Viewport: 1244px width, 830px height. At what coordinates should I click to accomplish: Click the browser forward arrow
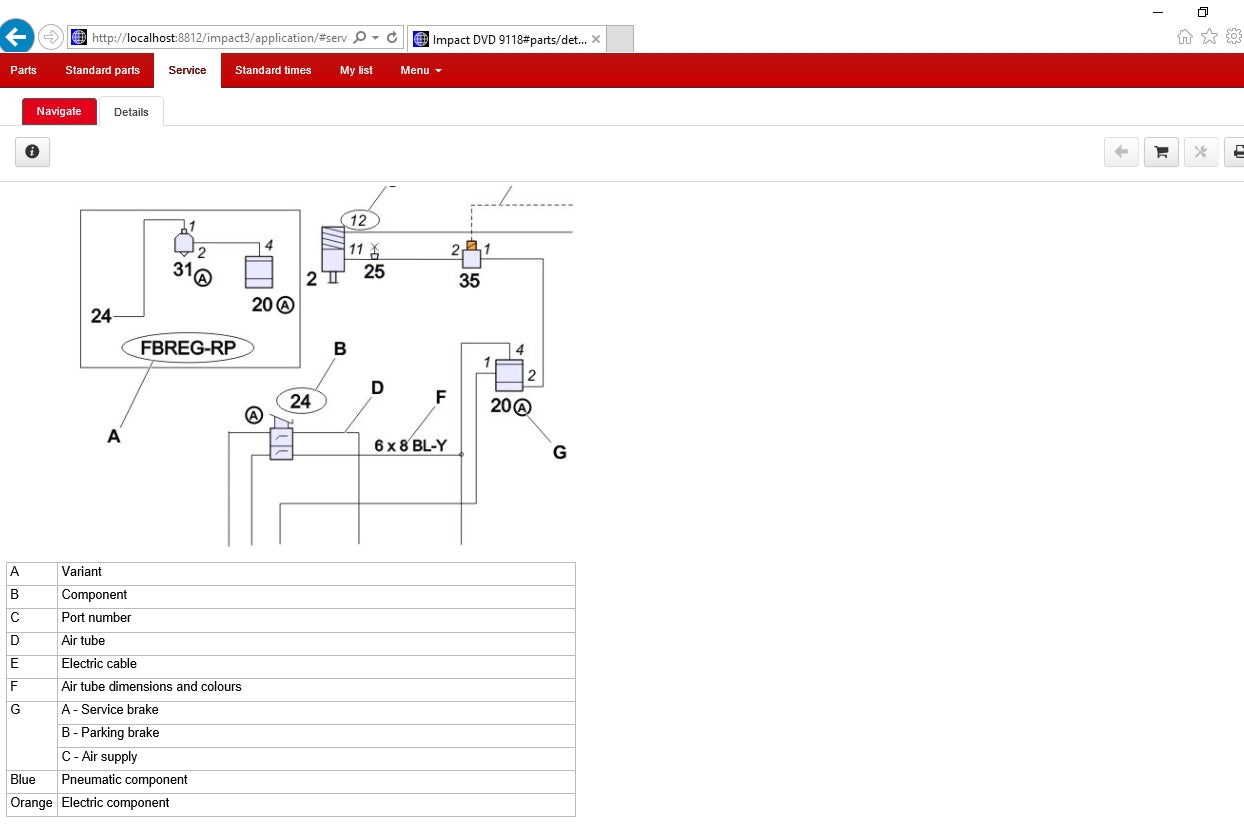tap(51, 38)
